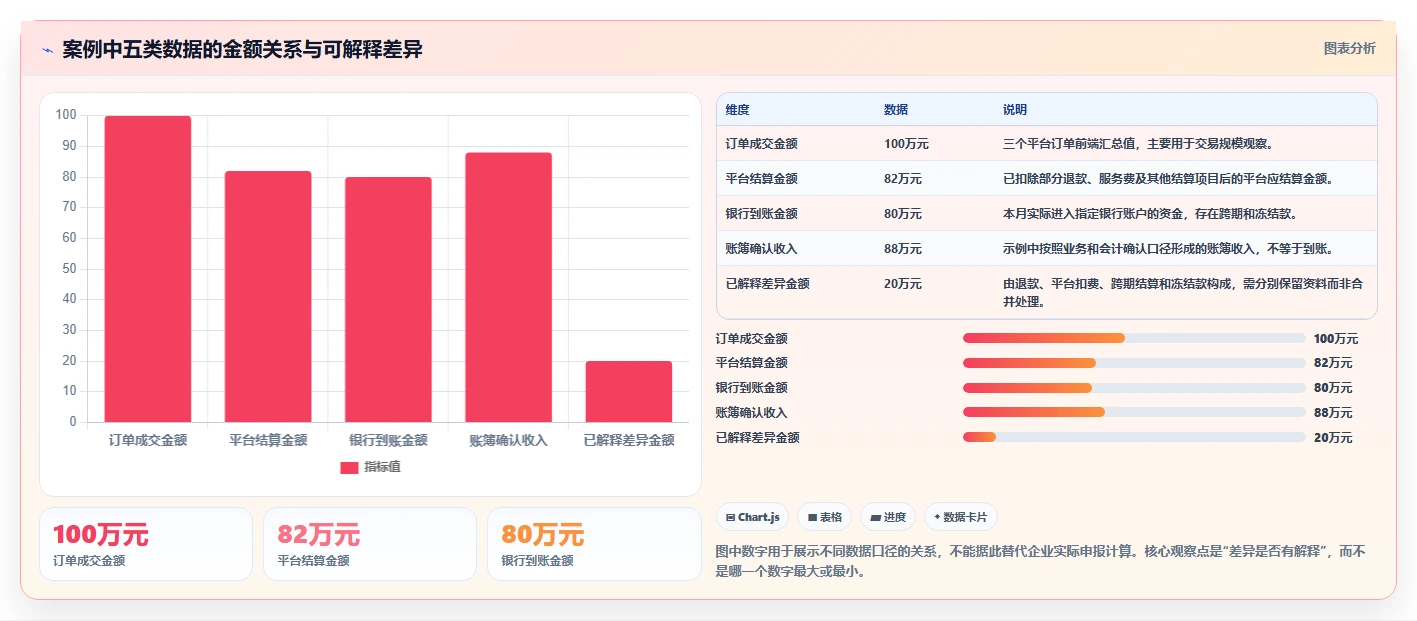
Task: Click table cell 订单成交金额
Action: coord(761,143)
